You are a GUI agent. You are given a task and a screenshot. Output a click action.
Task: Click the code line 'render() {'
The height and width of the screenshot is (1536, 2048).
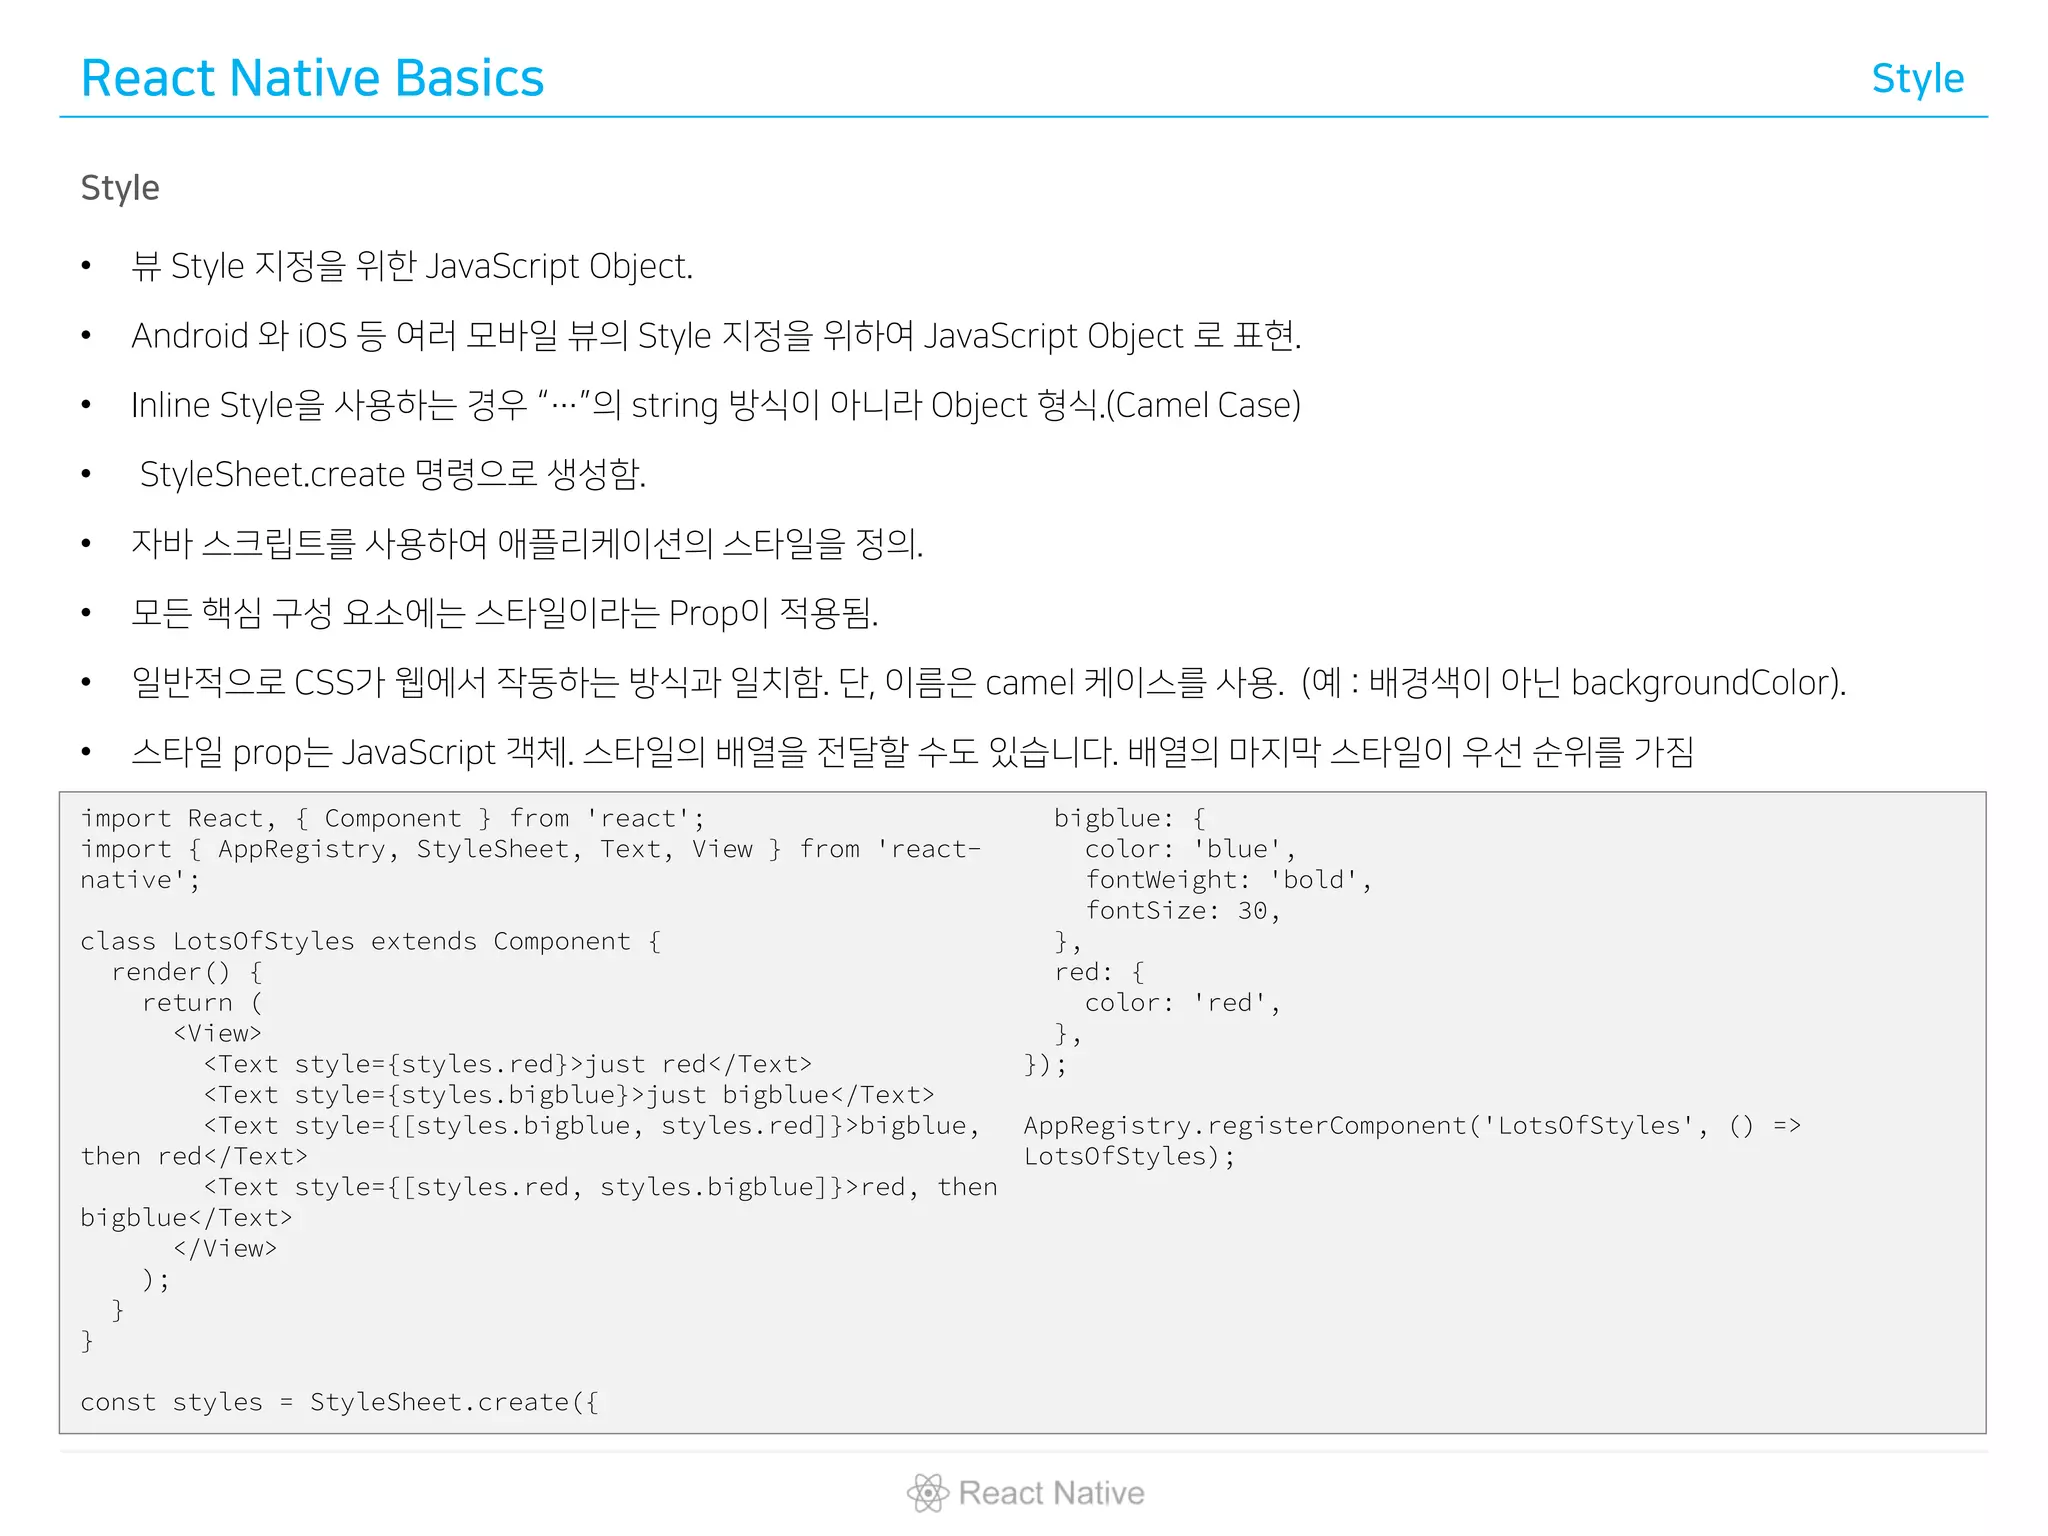click(x=187, y=973)
